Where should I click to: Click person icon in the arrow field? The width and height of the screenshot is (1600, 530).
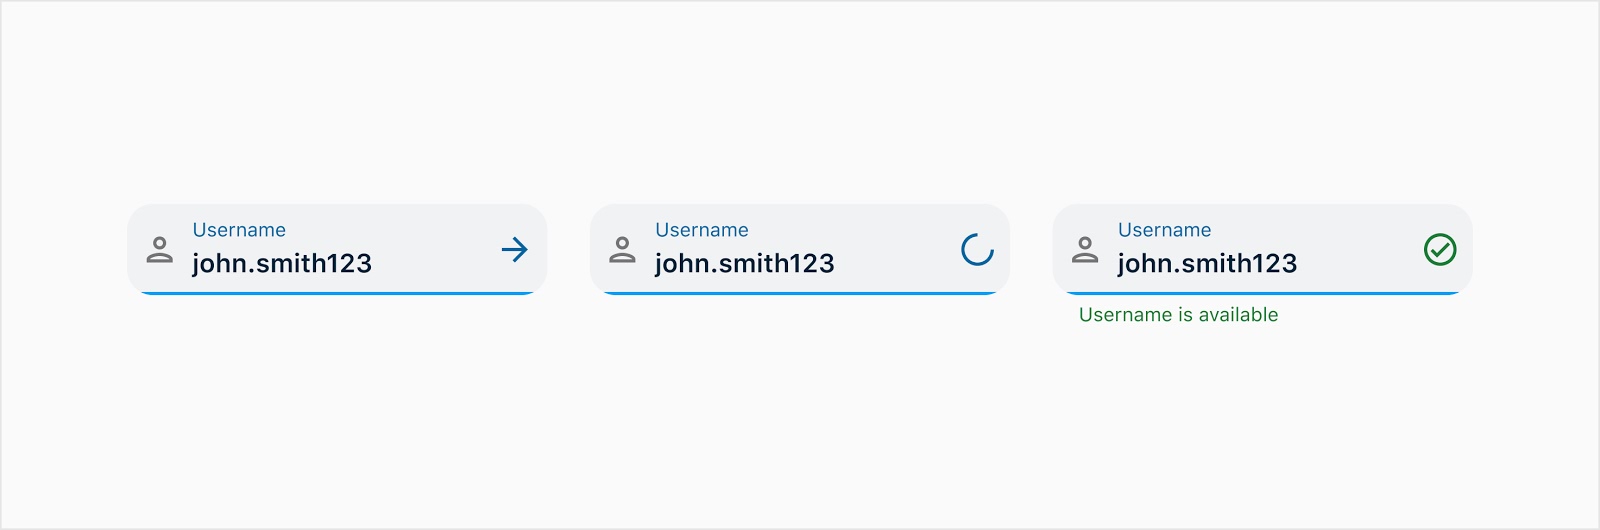[160, 249]
